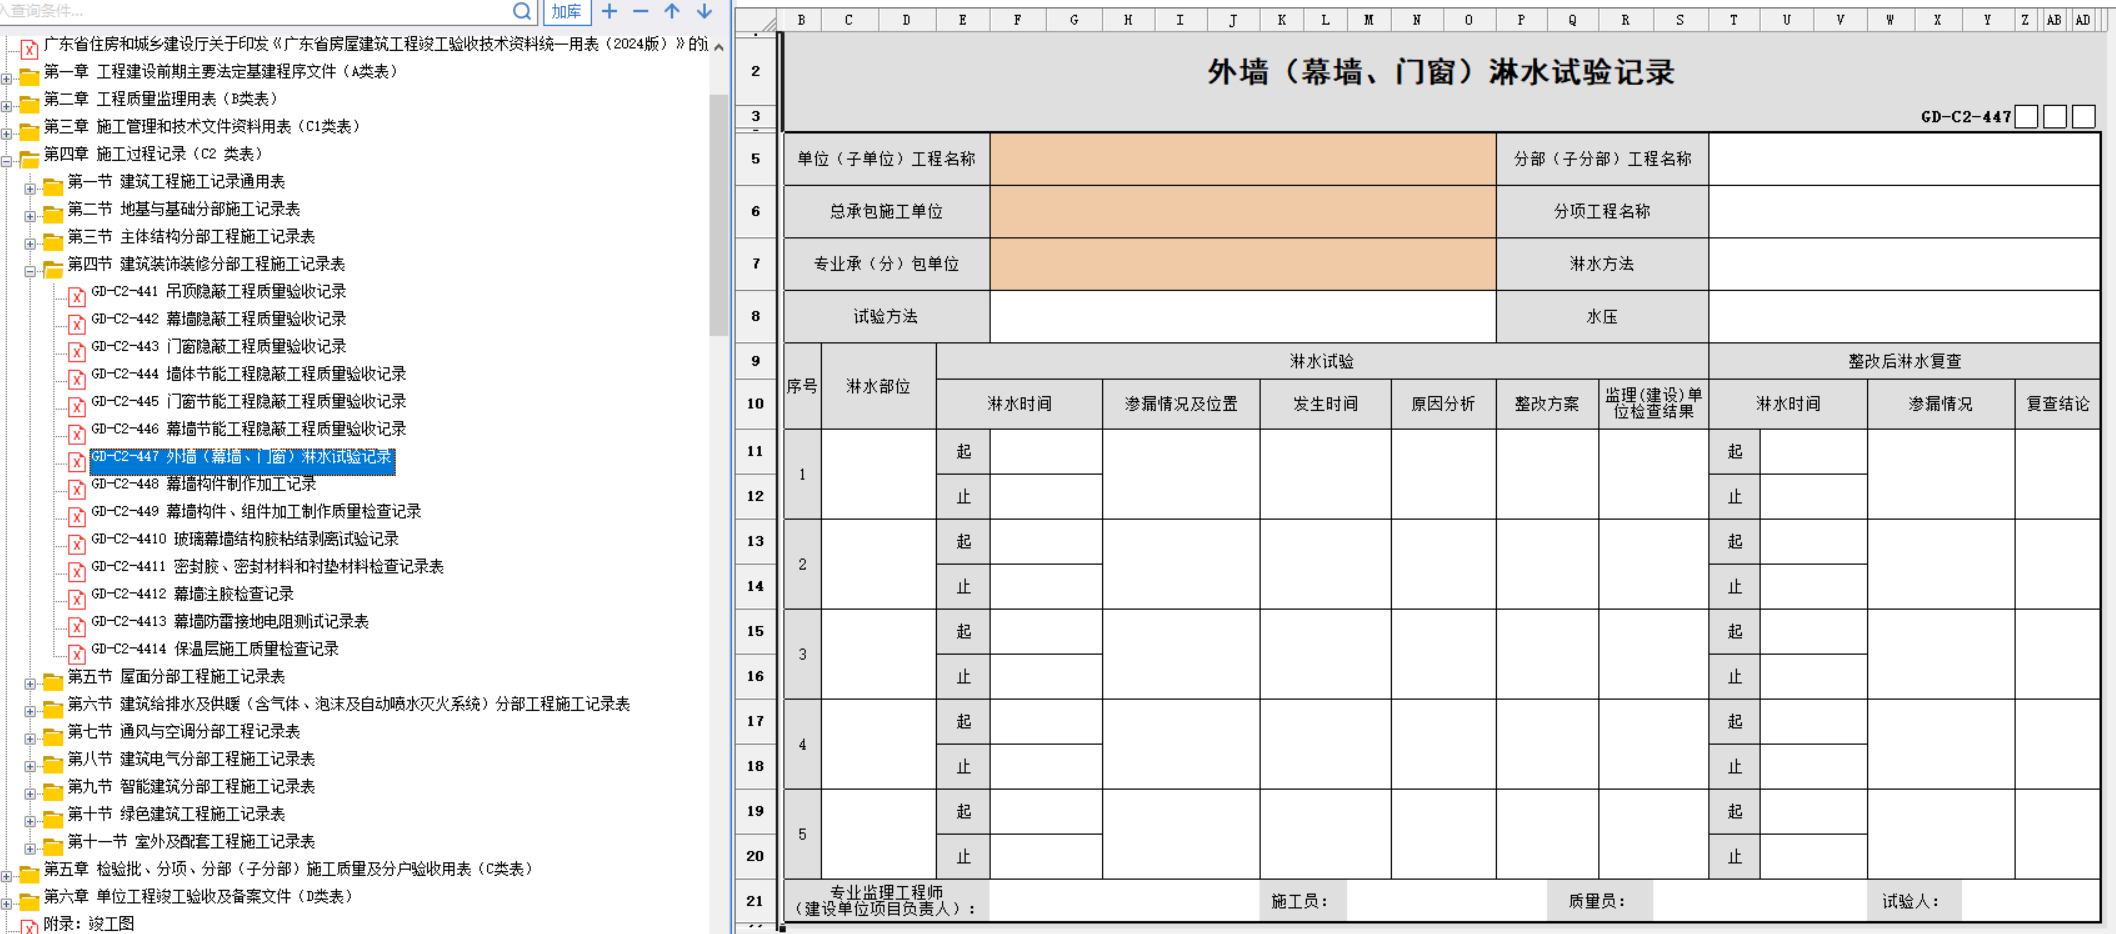Click the 试验方法 value cell
Image resolution: width=2116 pixels, height=934 pixels.
1243,317
